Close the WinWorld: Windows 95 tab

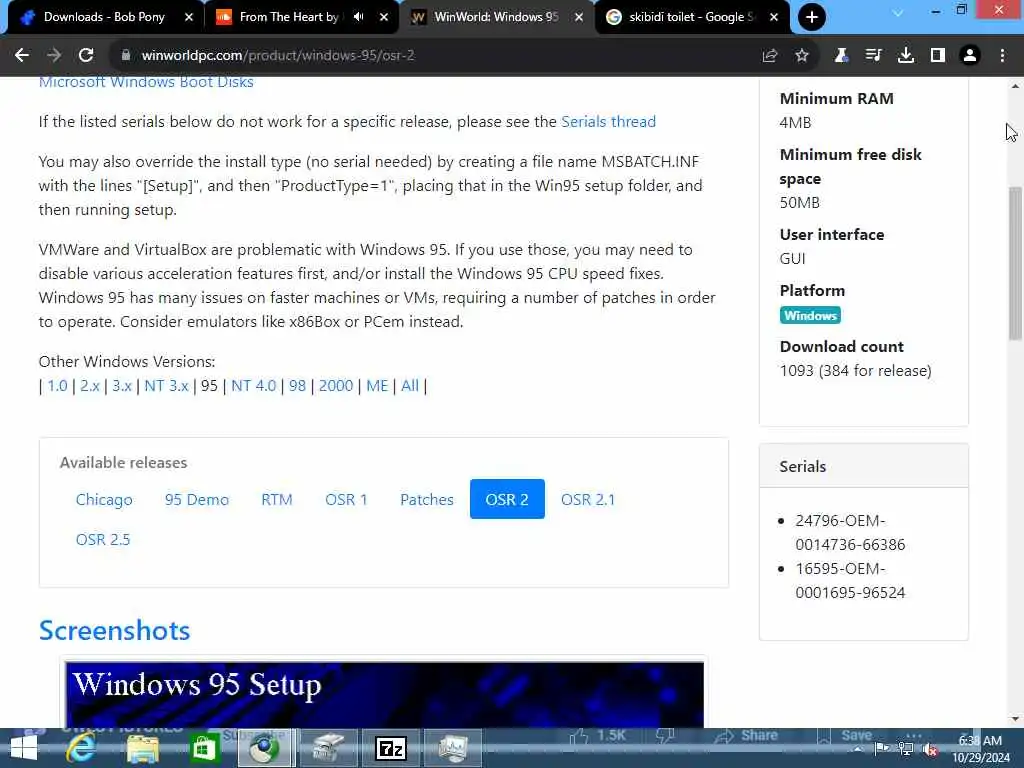[579, 17]
